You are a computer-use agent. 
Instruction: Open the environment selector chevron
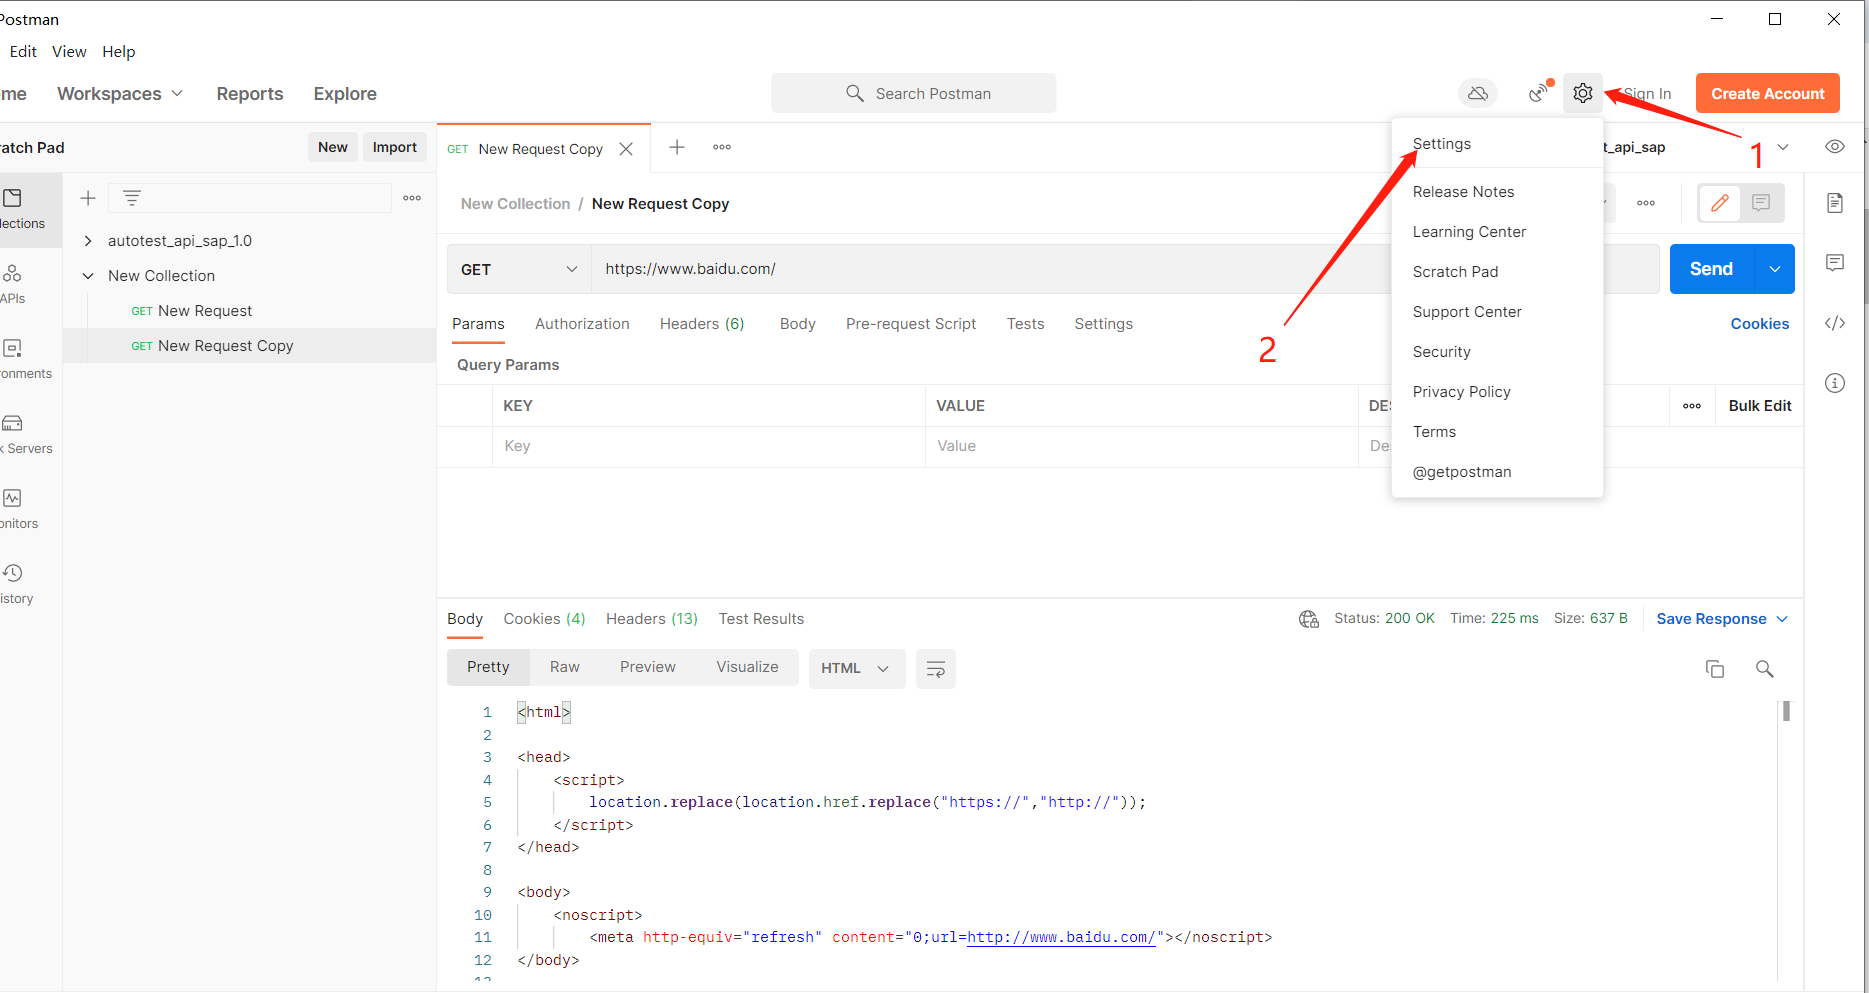[1782, 147]
